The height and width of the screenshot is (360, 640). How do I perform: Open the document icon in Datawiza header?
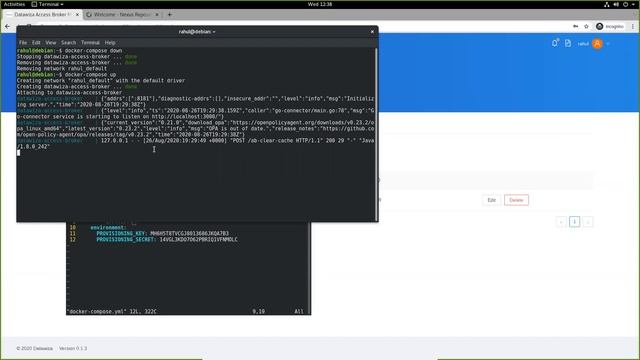coord(568,43)
